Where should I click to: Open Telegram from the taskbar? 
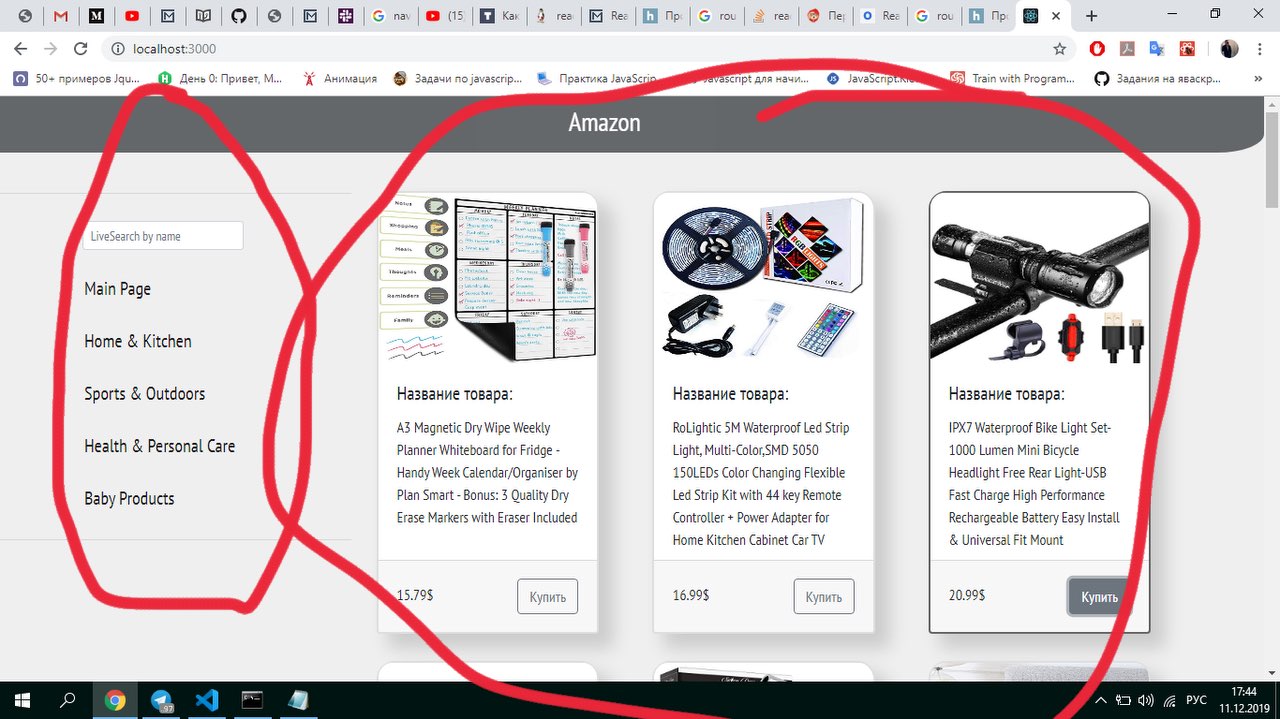click(x=162, y=700)
